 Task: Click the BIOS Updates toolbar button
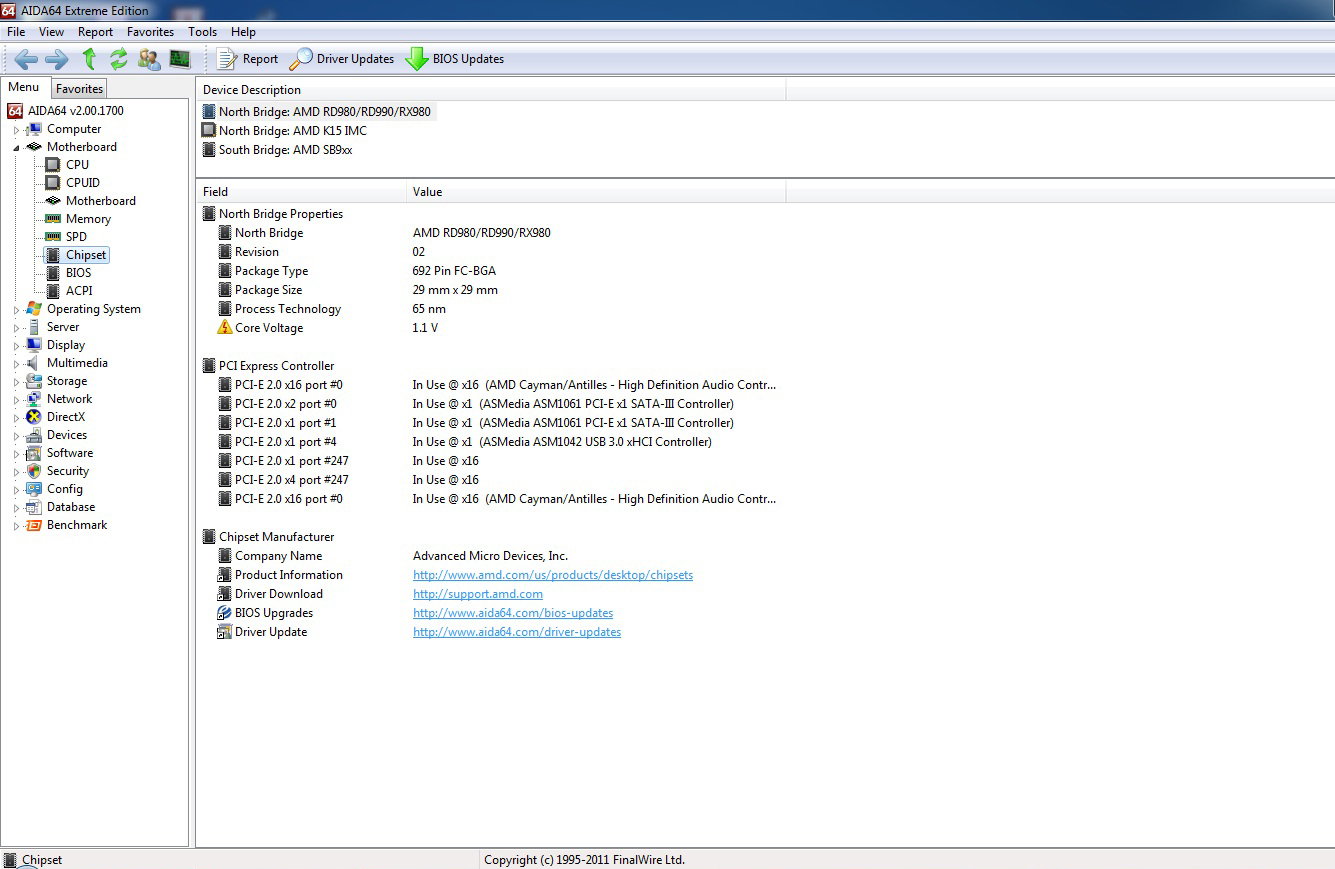[455, 59]
